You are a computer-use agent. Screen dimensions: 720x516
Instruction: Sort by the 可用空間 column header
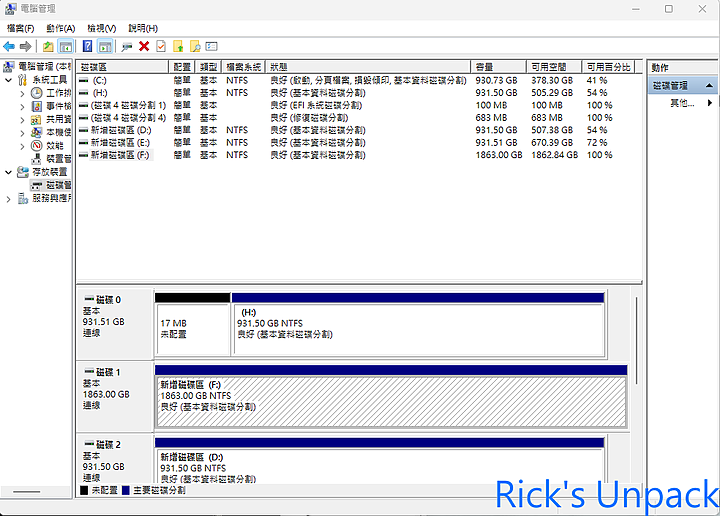point(554,67)
